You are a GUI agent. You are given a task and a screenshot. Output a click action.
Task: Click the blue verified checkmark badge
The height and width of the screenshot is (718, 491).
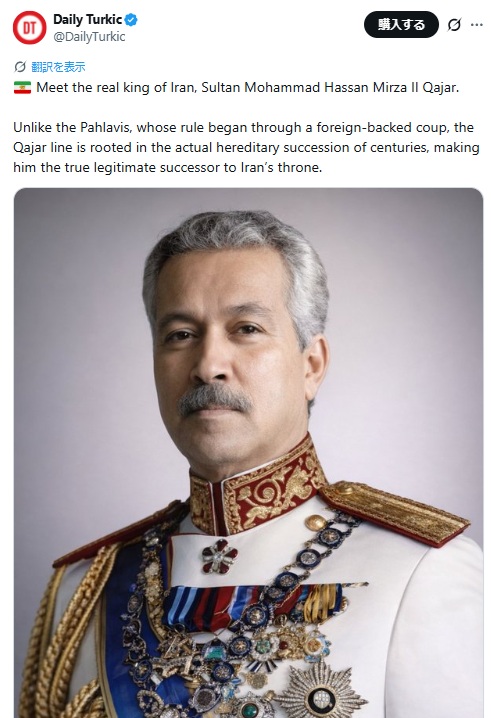(131, 20)
